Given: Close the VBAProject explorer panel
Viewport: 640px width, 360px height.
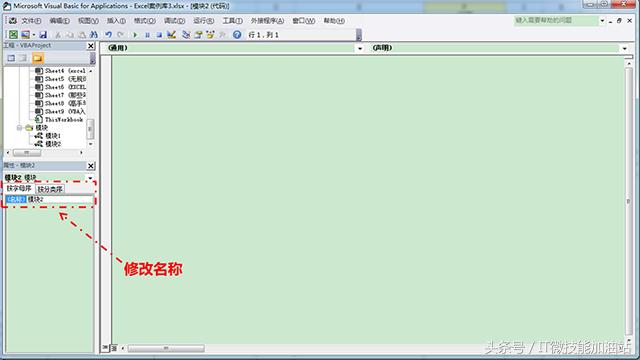Looking at the screenshot, I should [x=91, y=46].
